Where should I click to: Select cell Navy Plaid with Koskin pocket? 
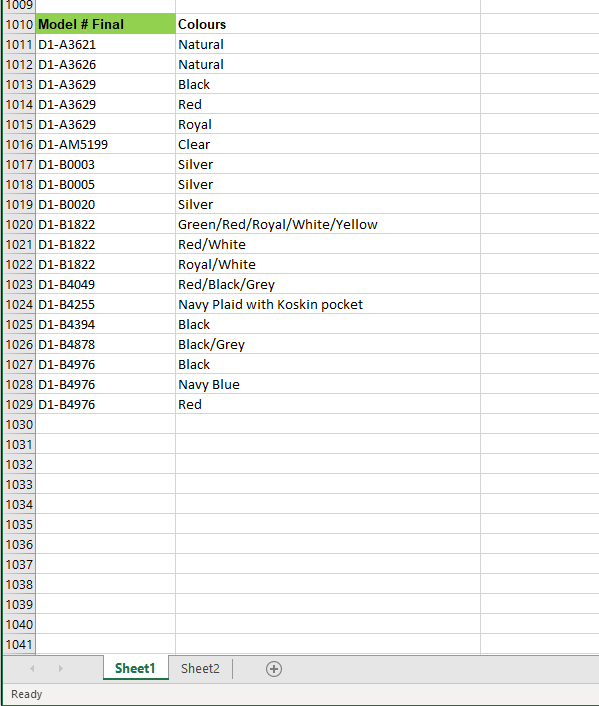pyautogui.click(x=328, y=304)
